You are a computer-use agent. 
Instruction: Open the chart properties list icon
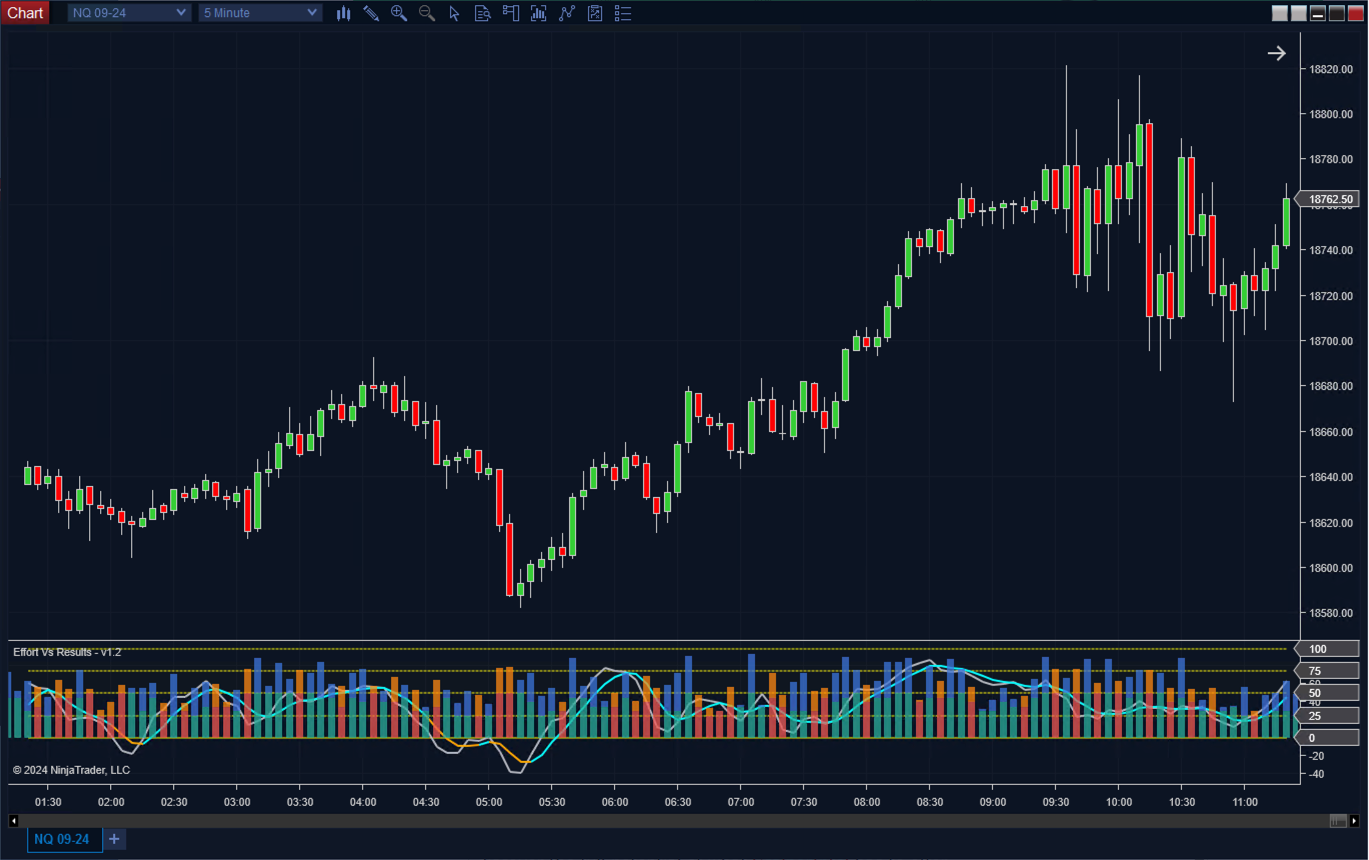[x=623, y=13]
